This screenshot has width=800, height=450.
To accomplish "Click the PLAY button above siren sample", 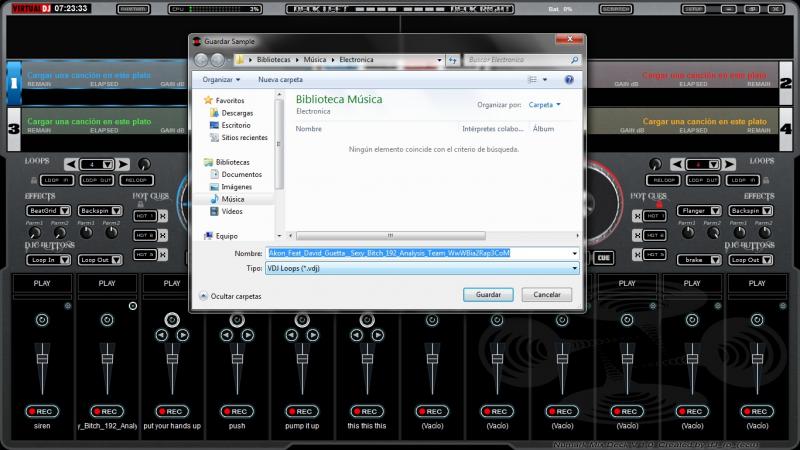I will tap(42, 283).
